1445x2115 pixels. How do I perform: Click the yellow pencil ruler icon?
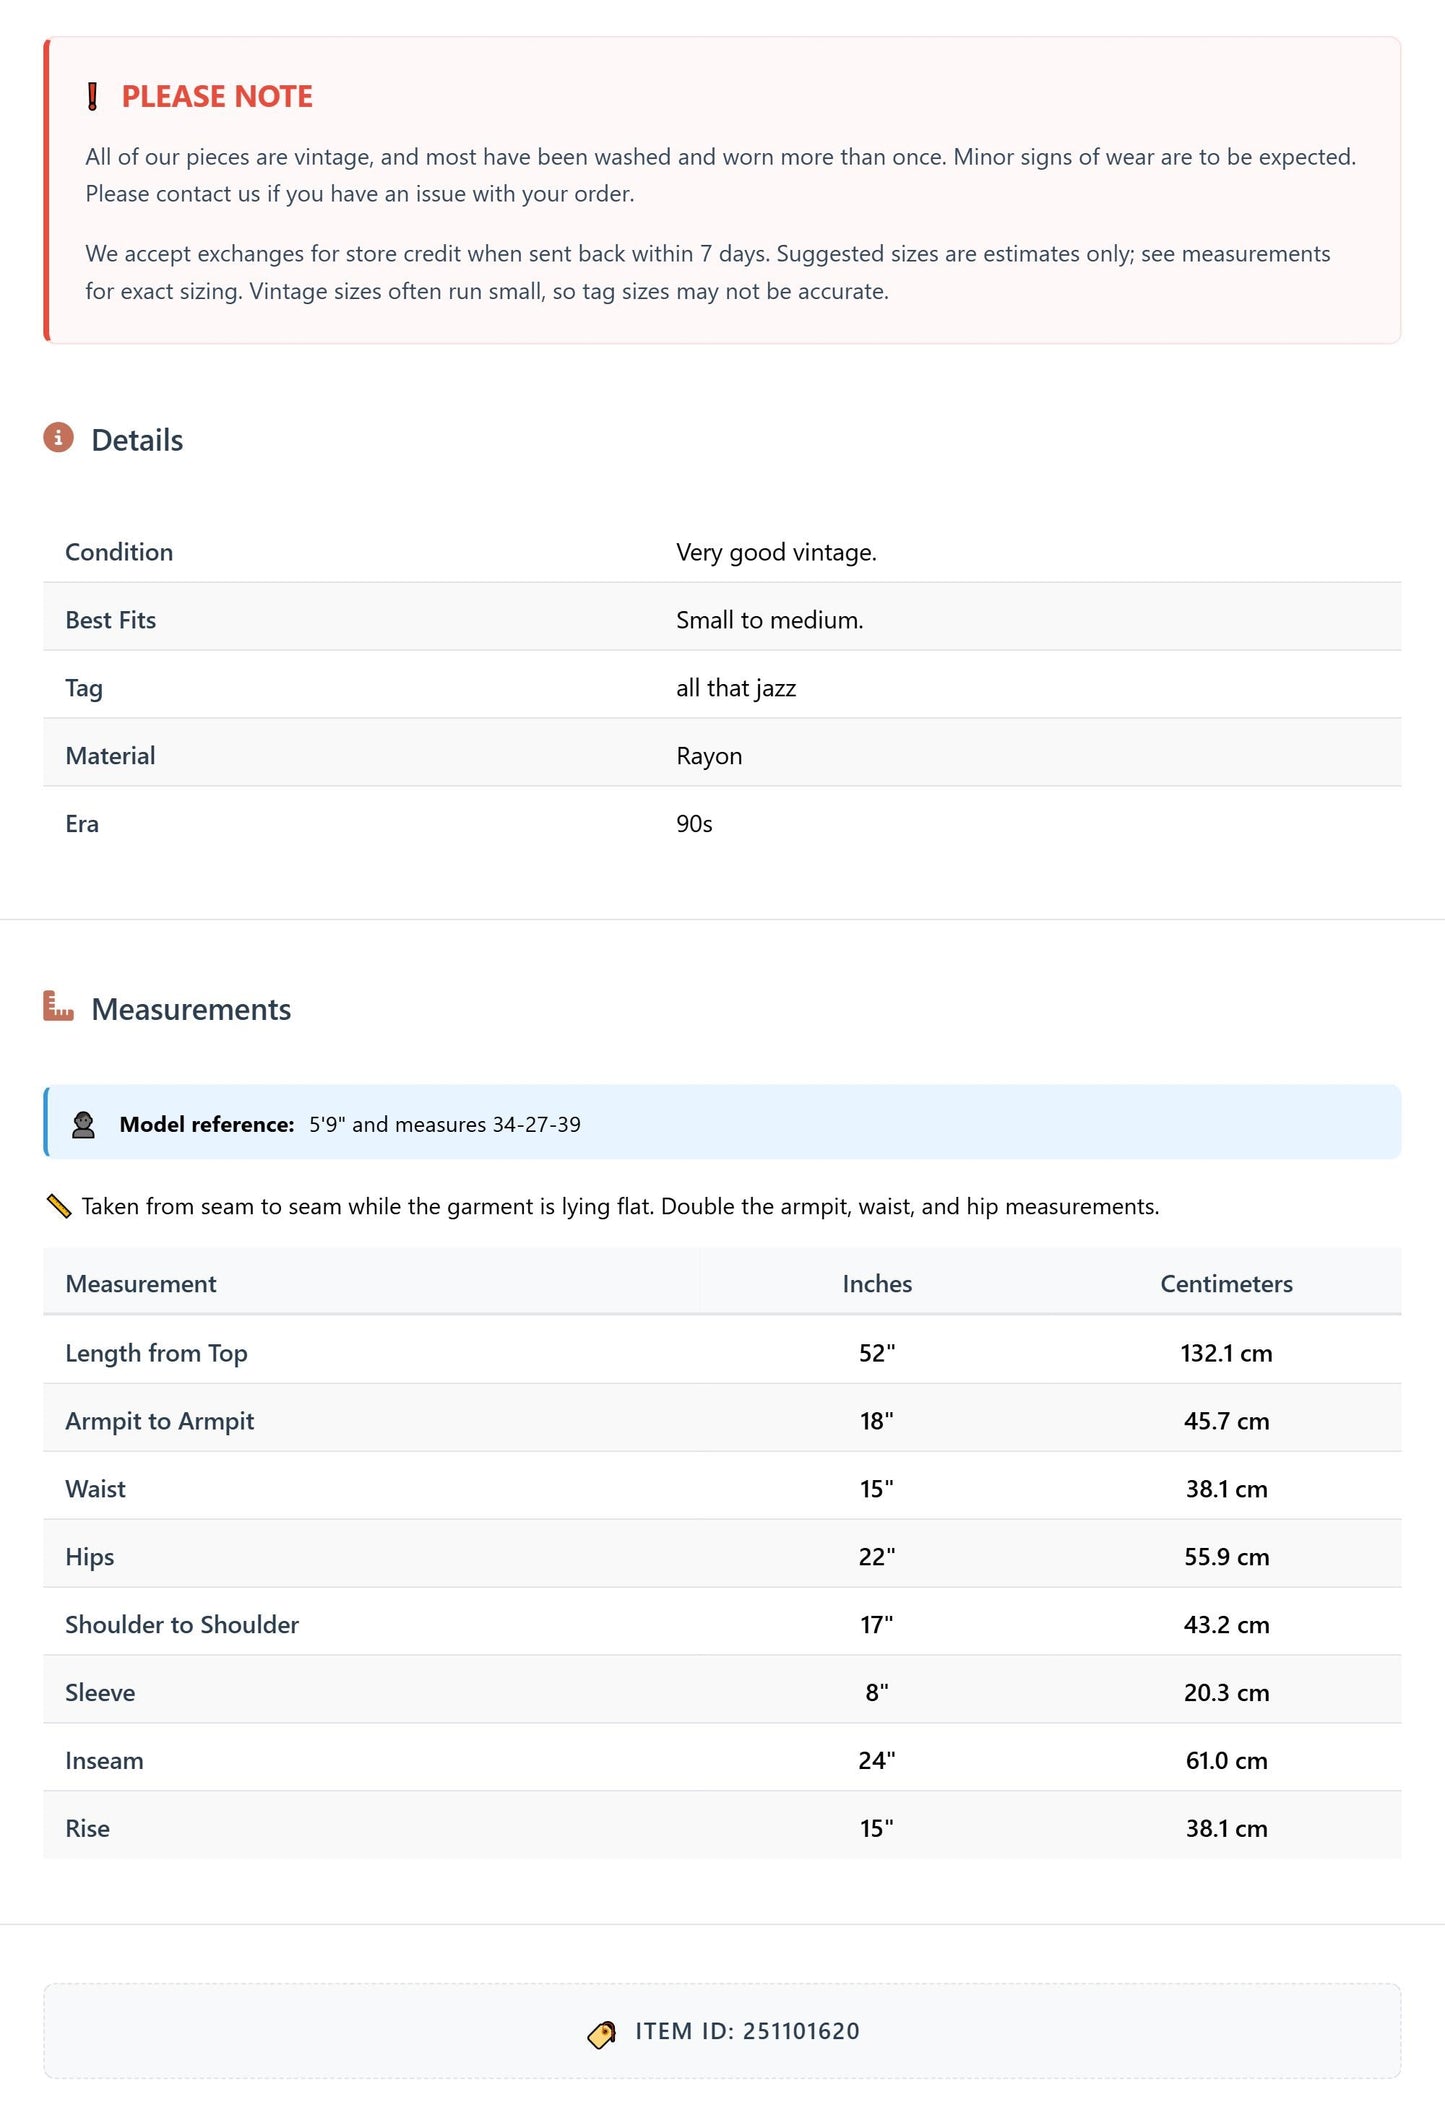(59, 1206)
